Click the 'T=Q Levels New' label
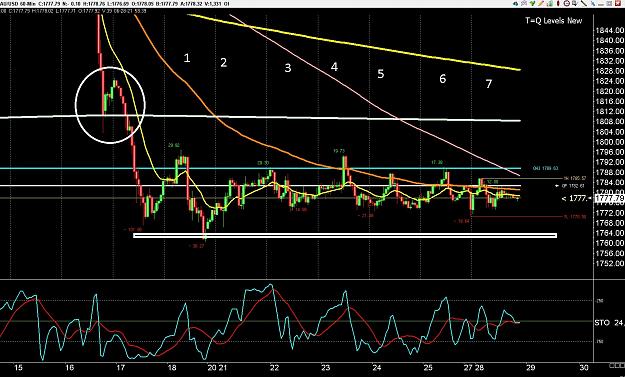The width and height of the screenshot is (625, 377). tap(554, 21)
